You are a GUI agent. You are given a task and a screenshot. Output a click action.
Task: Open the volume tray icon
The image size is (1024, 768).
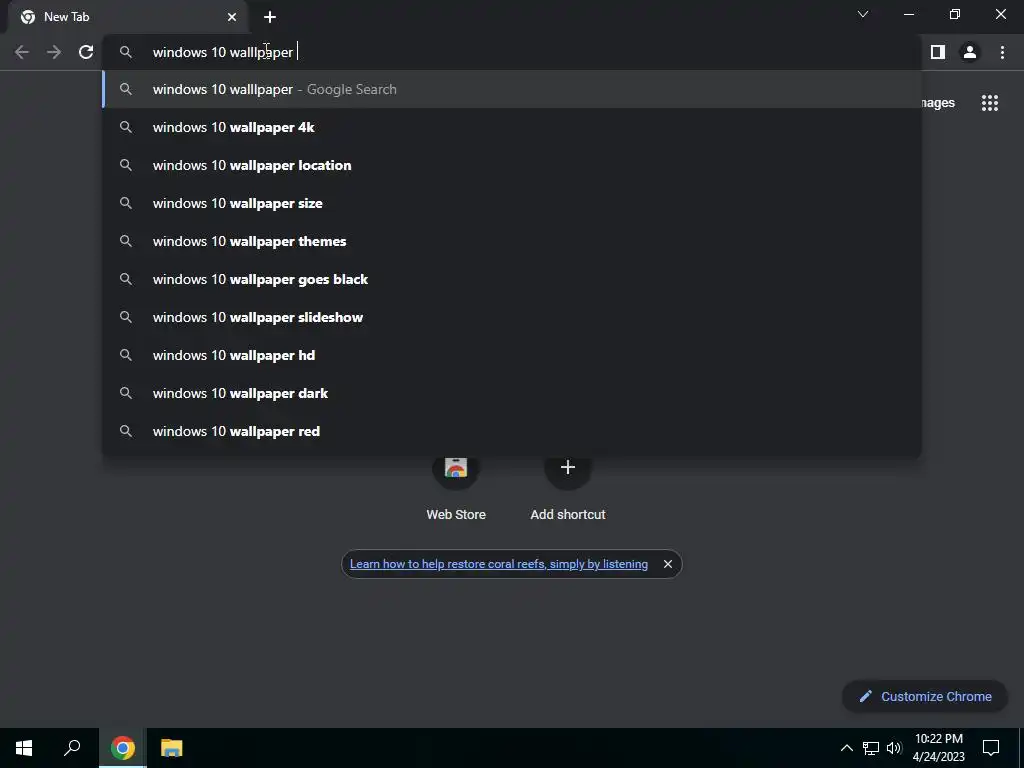click(894, 748)
